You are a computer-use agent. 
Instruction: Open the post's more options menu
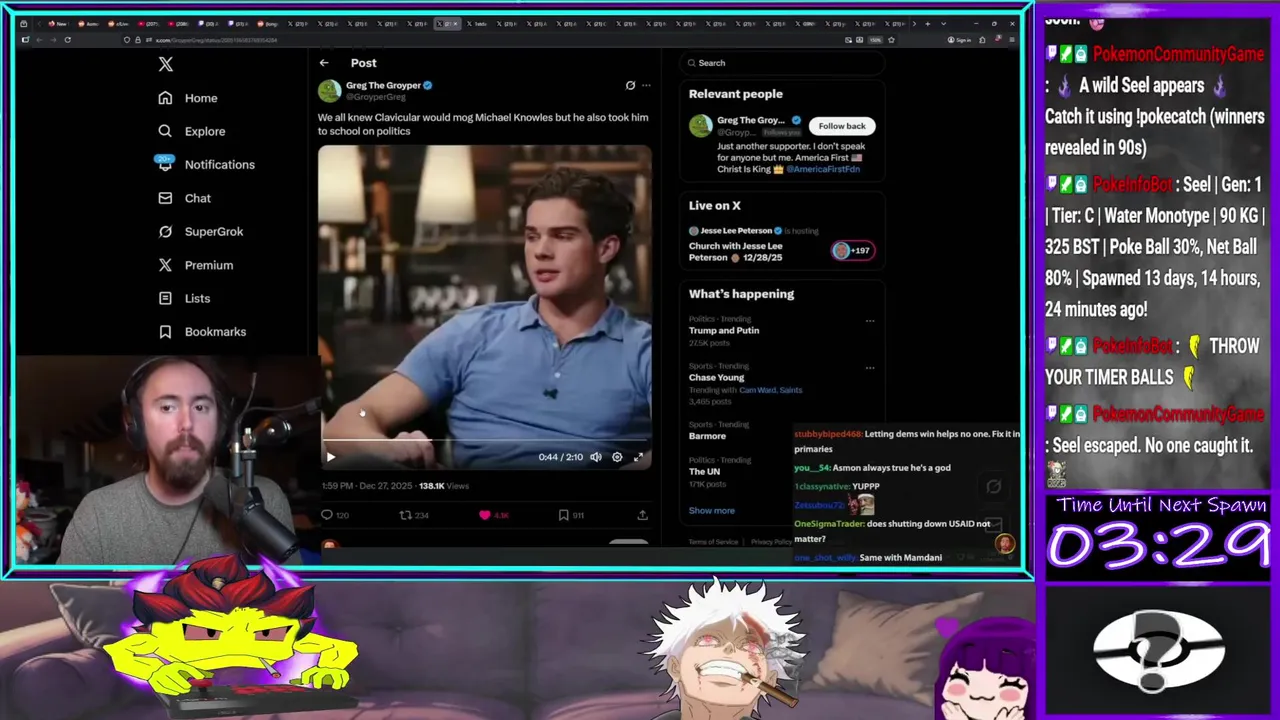tap(646, 86)
